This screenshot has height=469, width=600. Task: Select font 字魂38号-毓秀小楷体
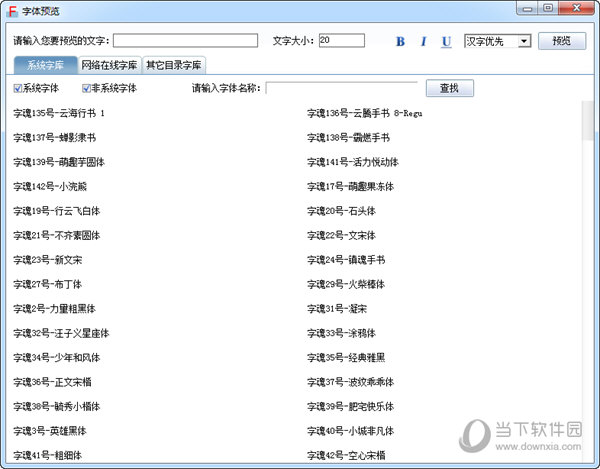57,407
